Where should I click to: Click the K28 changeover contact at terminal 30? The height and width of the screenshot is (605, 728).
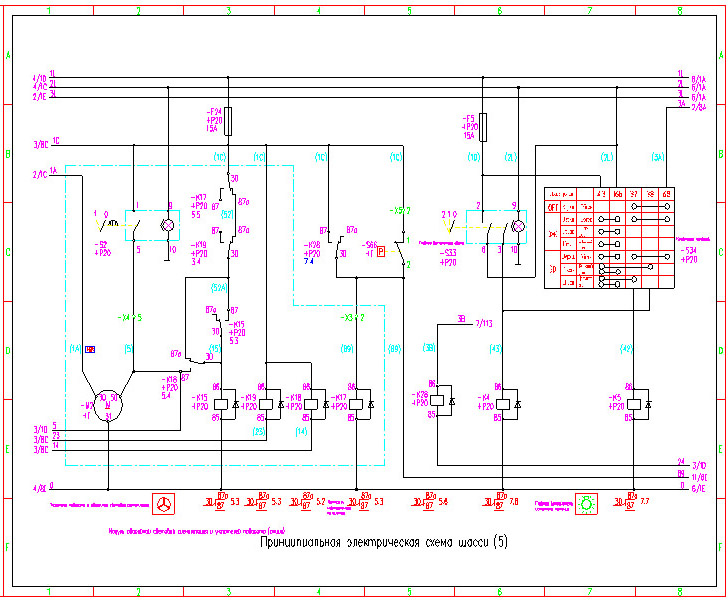point(338,247)
